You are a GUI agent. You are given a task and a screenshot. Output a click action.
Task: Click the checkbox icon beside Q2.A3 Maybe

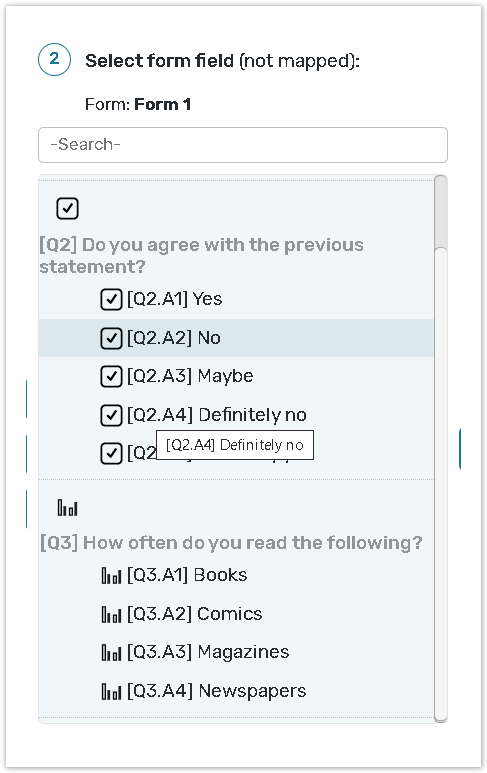point(111,377)
